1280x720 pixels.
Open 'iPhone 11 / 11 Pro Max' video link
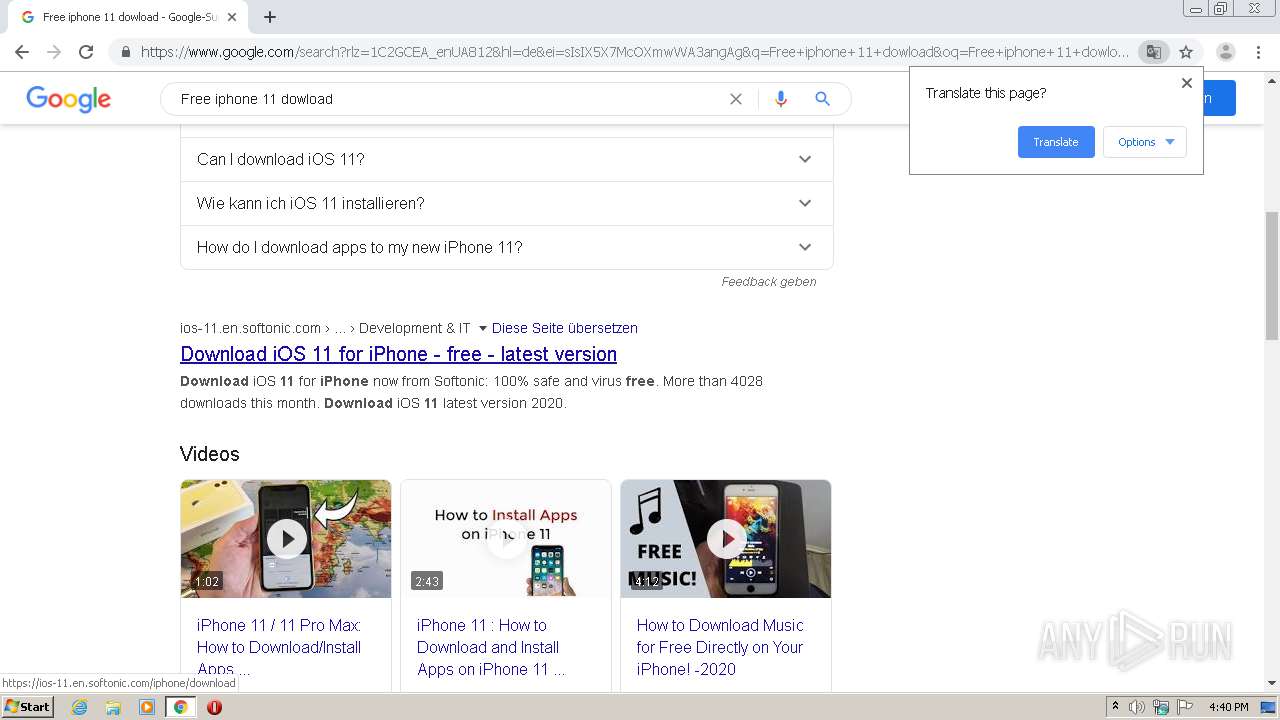click(x=279, y=647)
